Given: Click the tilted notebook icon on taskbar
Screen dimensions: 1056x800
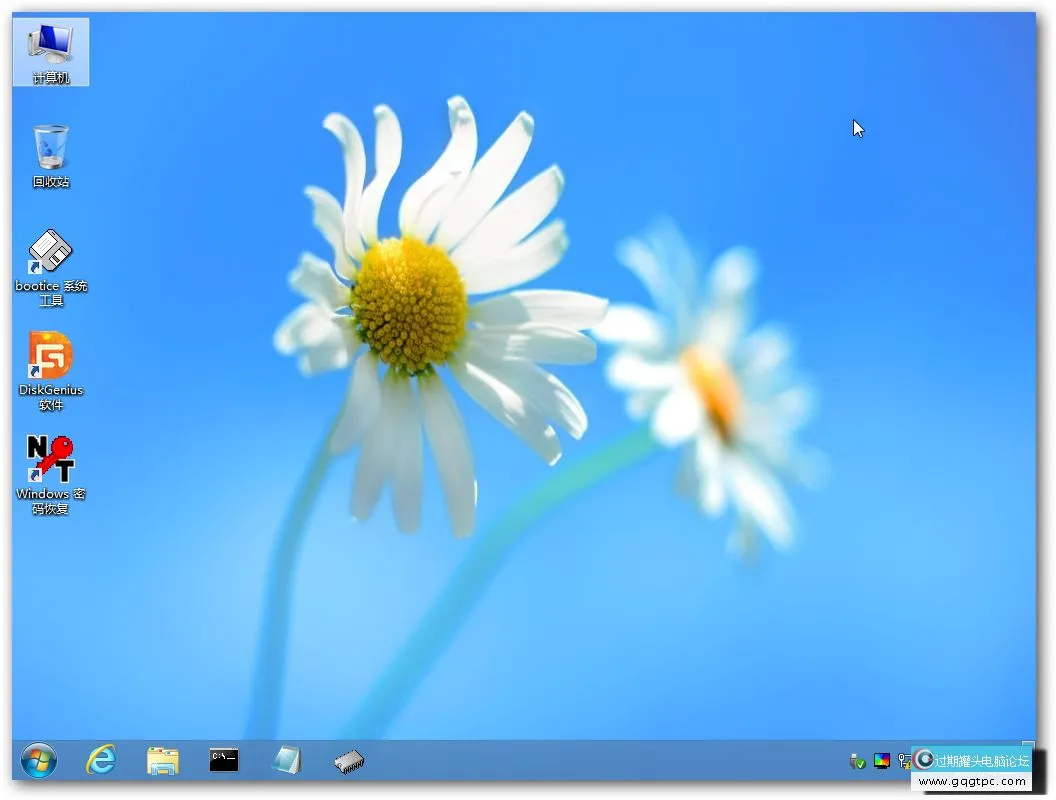Looking at the screenshot, I should (286, 761).
